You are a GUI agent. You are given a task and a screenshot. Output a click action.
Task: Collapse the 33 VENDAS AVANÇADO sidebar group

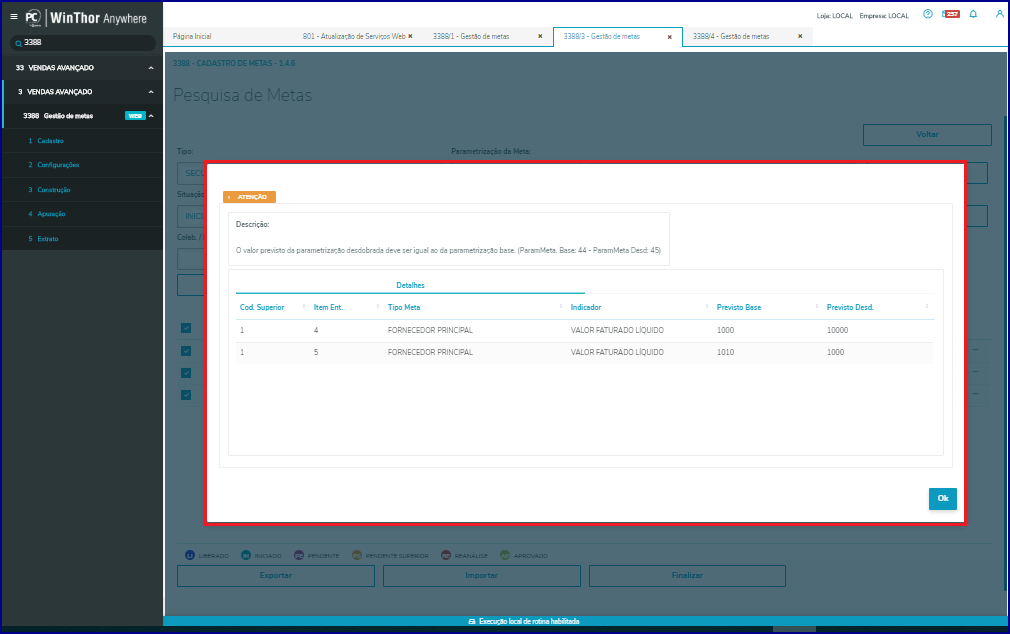pos(151,68)
